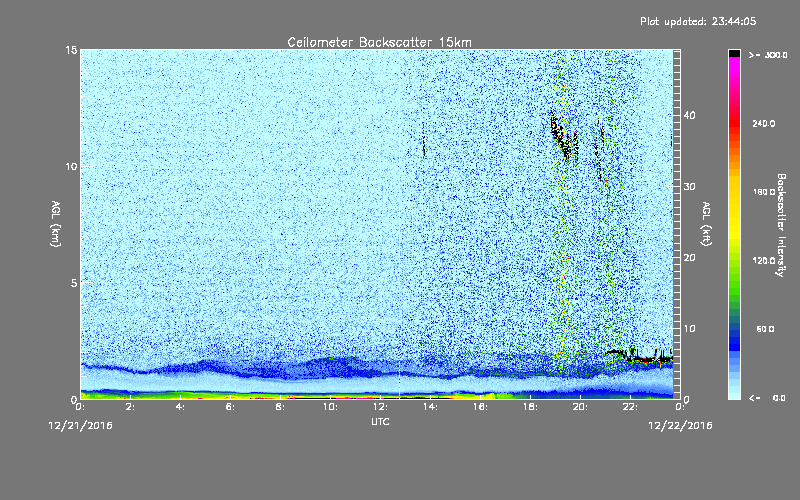The height and width of the screenshot is (500, 800).
Task: Click the 60.0 colorbar tick label
Action: click(765, 329)
